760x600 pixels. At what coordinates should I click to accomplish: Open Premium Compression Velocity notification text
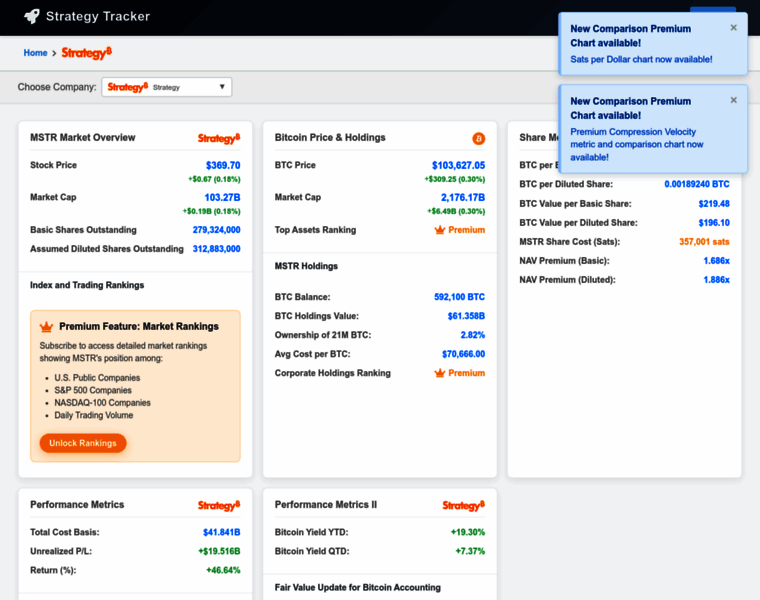pyautogui.click(x=636, y=144)
